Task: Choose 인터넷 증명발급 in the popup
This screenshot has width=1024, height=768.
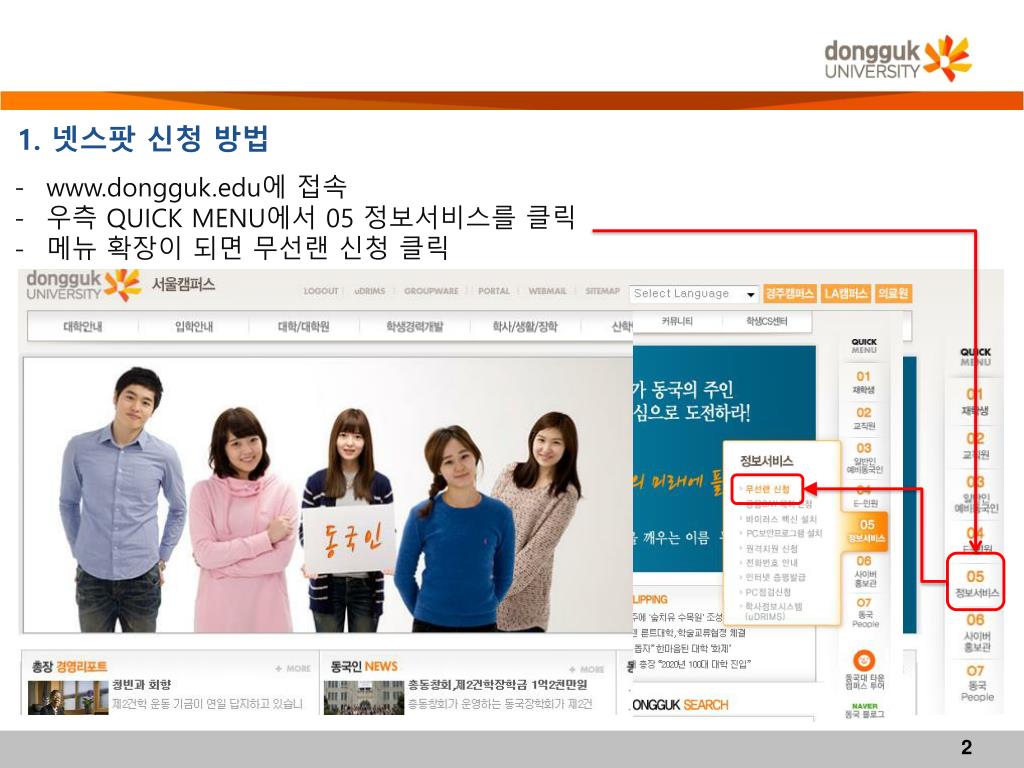Action: (775, 577)
